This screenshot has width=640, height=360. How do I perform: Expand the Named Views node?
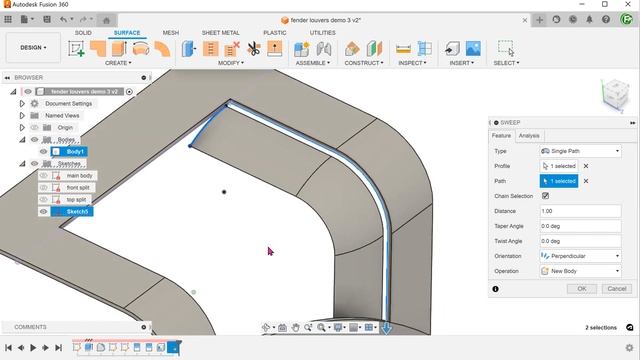point(22,116)
